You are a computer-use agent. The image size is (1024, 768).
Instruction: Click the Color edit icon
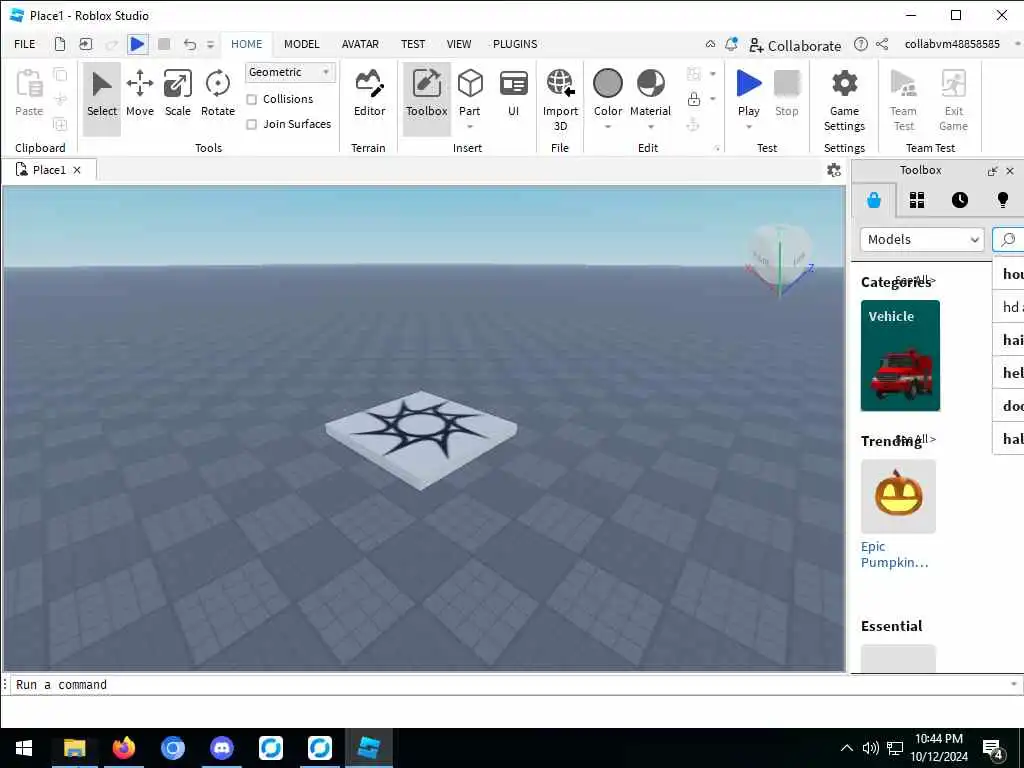[607, 84]
